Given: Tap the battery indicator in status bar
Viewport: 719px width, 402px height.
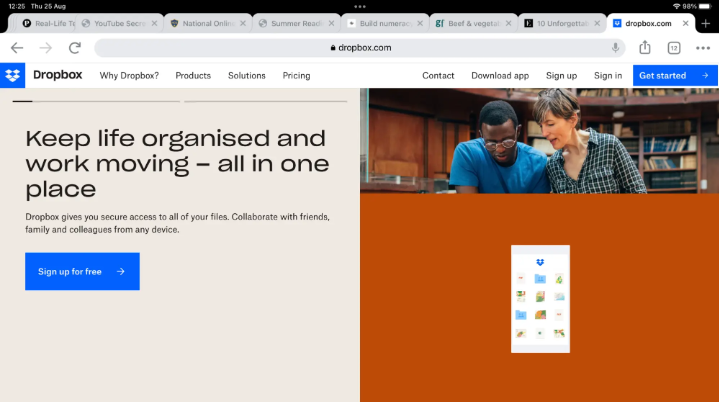Looking at the screenshot, I should point(705,6).
